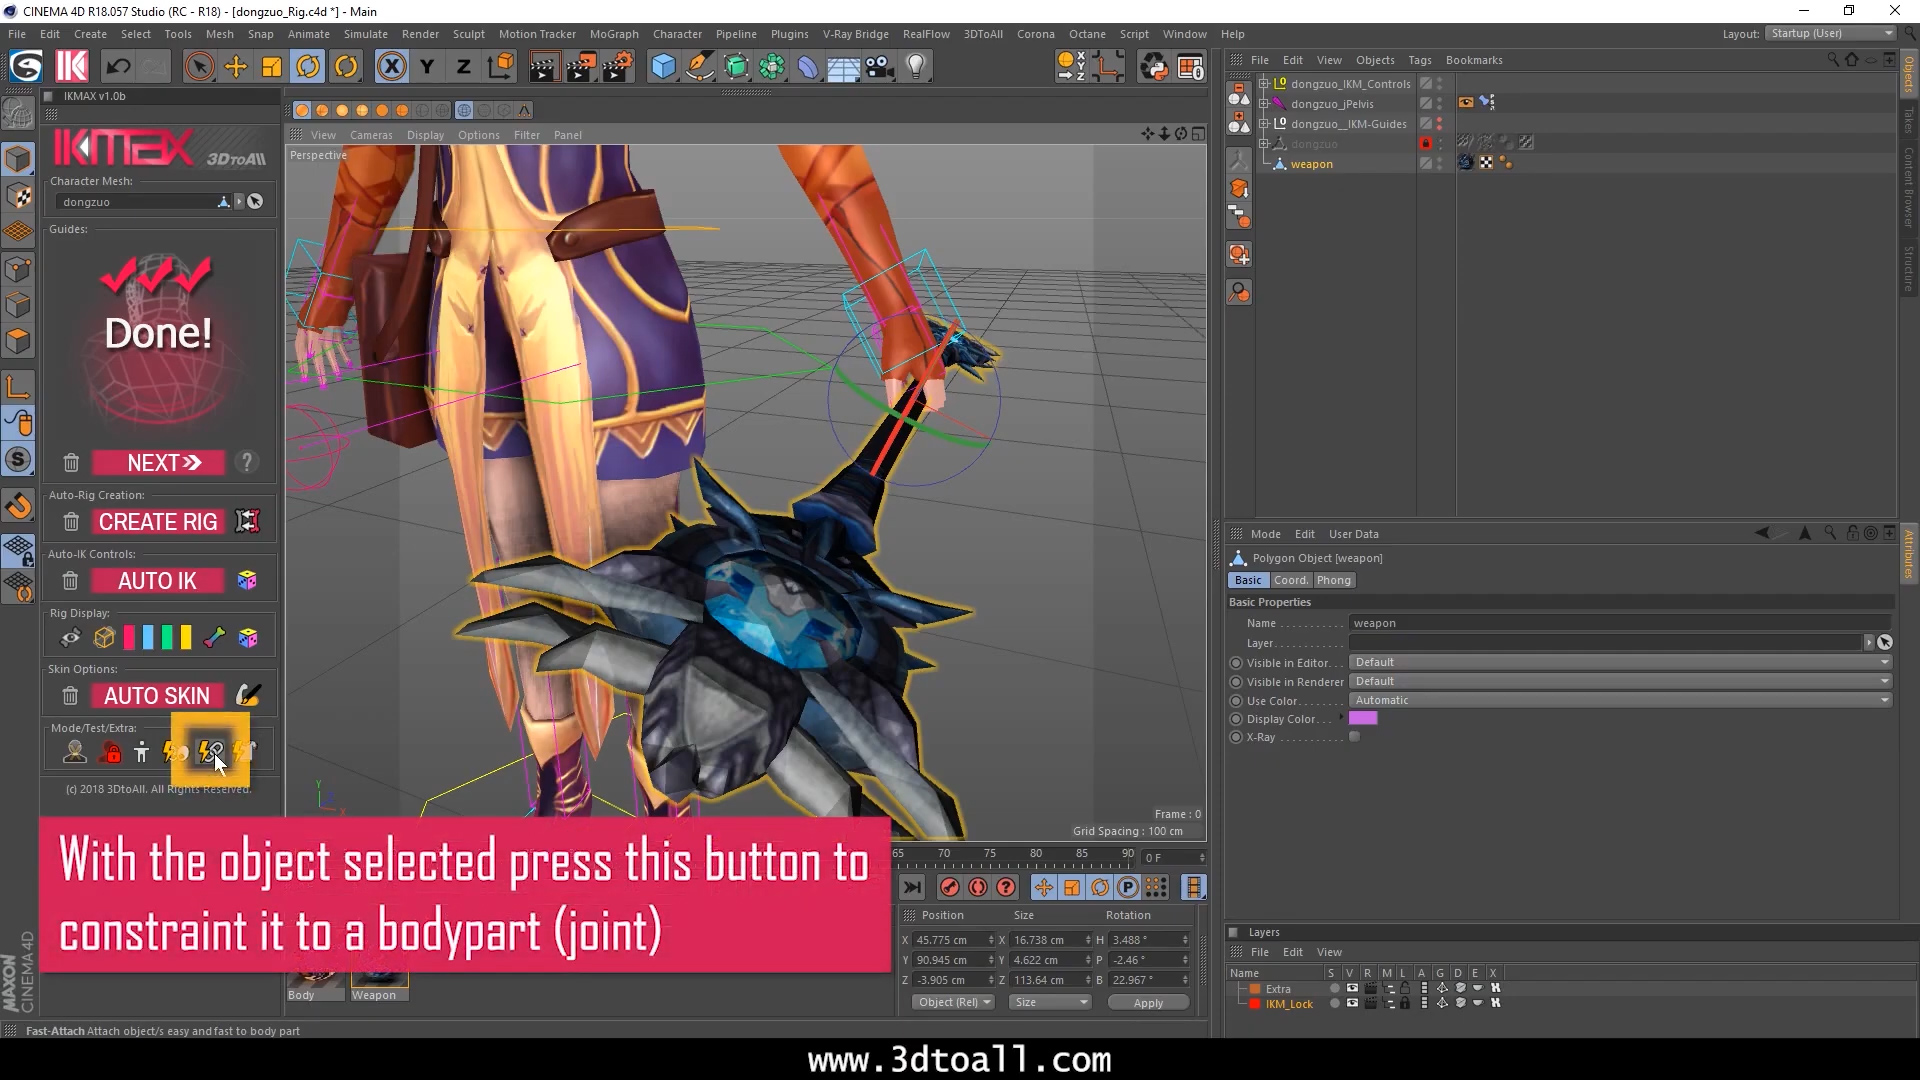Image resolution: width=1920 pixels, height=1080 pixels.
Task: Click the Cube primitive icon
Action: pos(663,67)
